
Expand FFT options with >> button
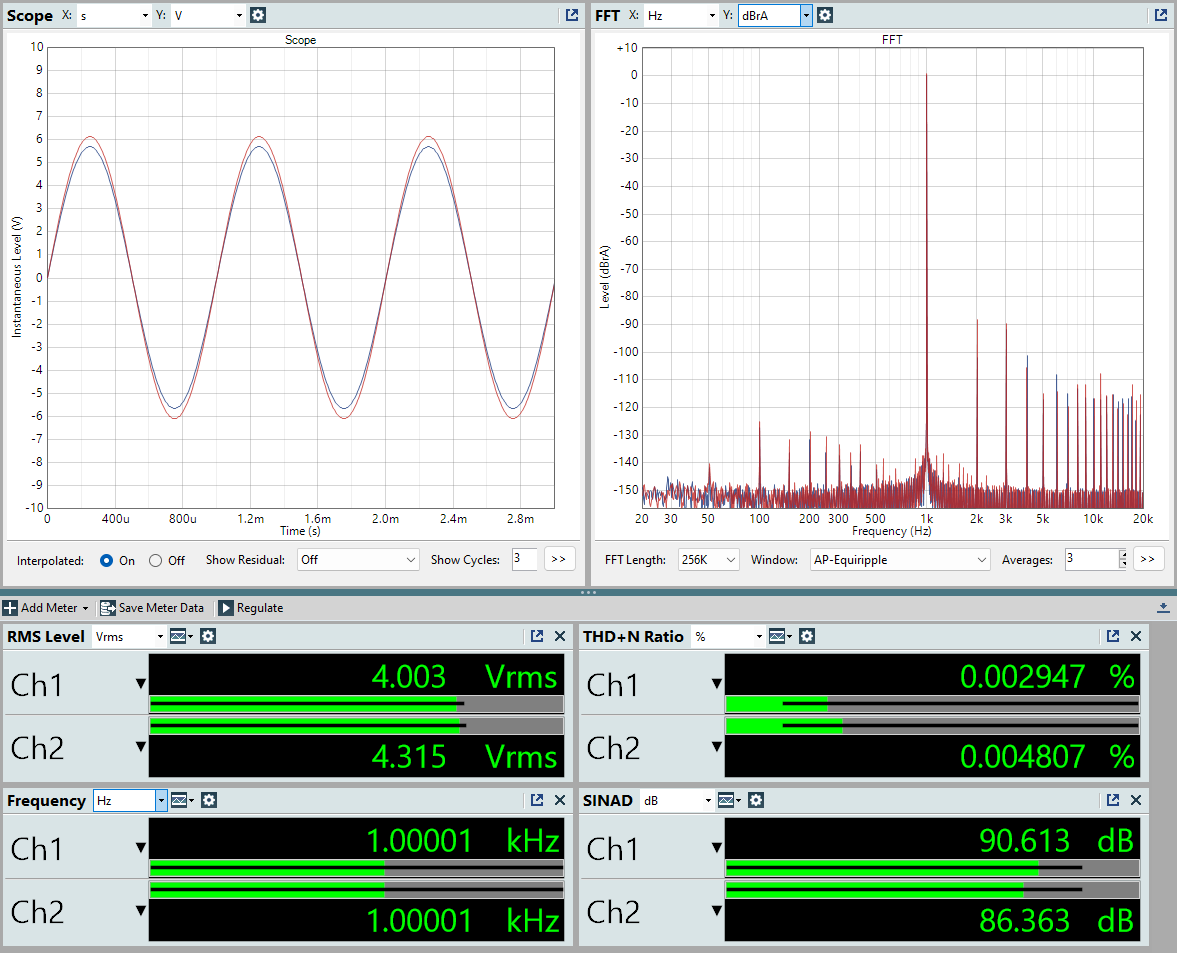[x=1148, y=559]
